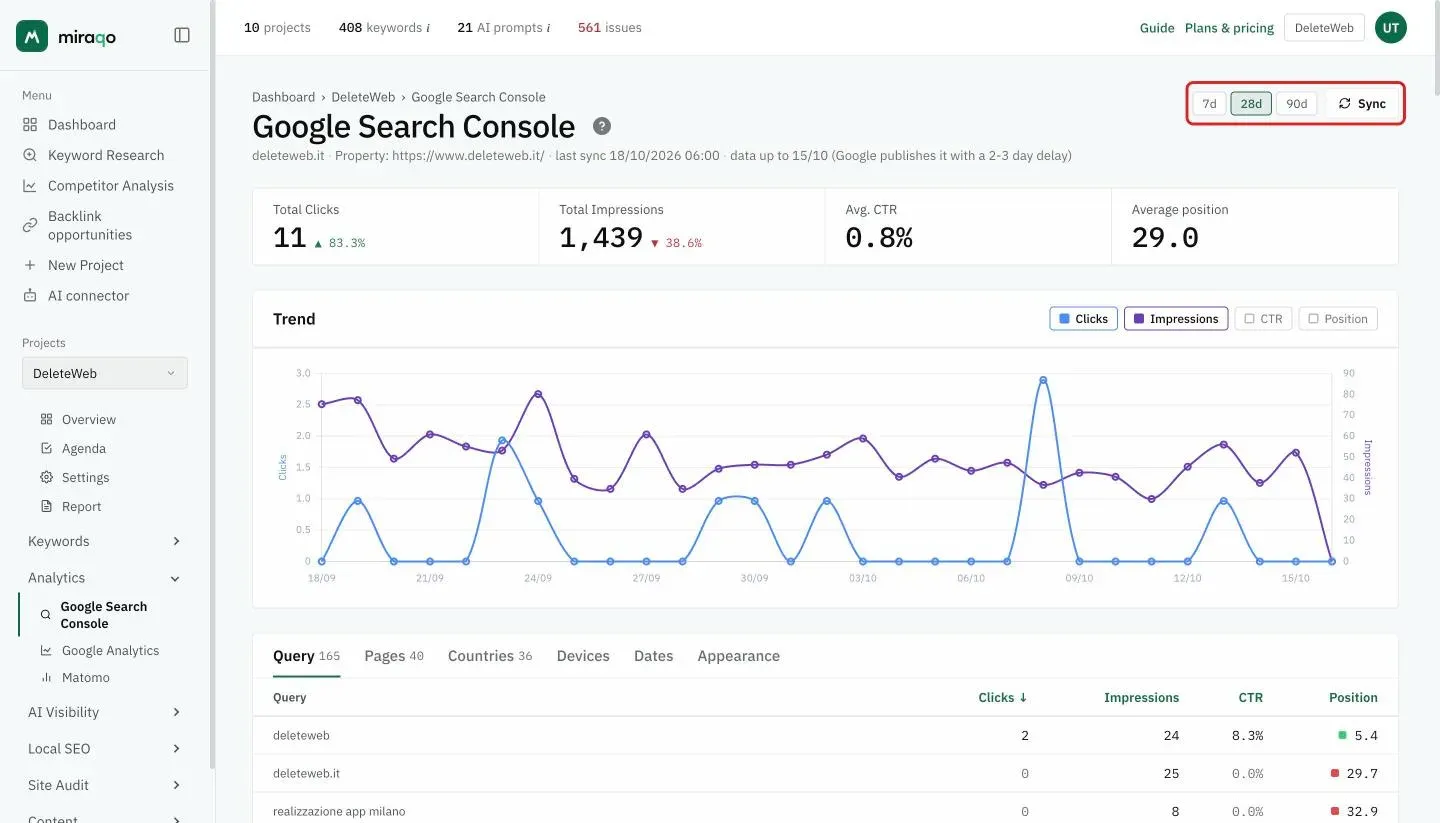Click the Competitor Analysis chart icon

[30, 186]
